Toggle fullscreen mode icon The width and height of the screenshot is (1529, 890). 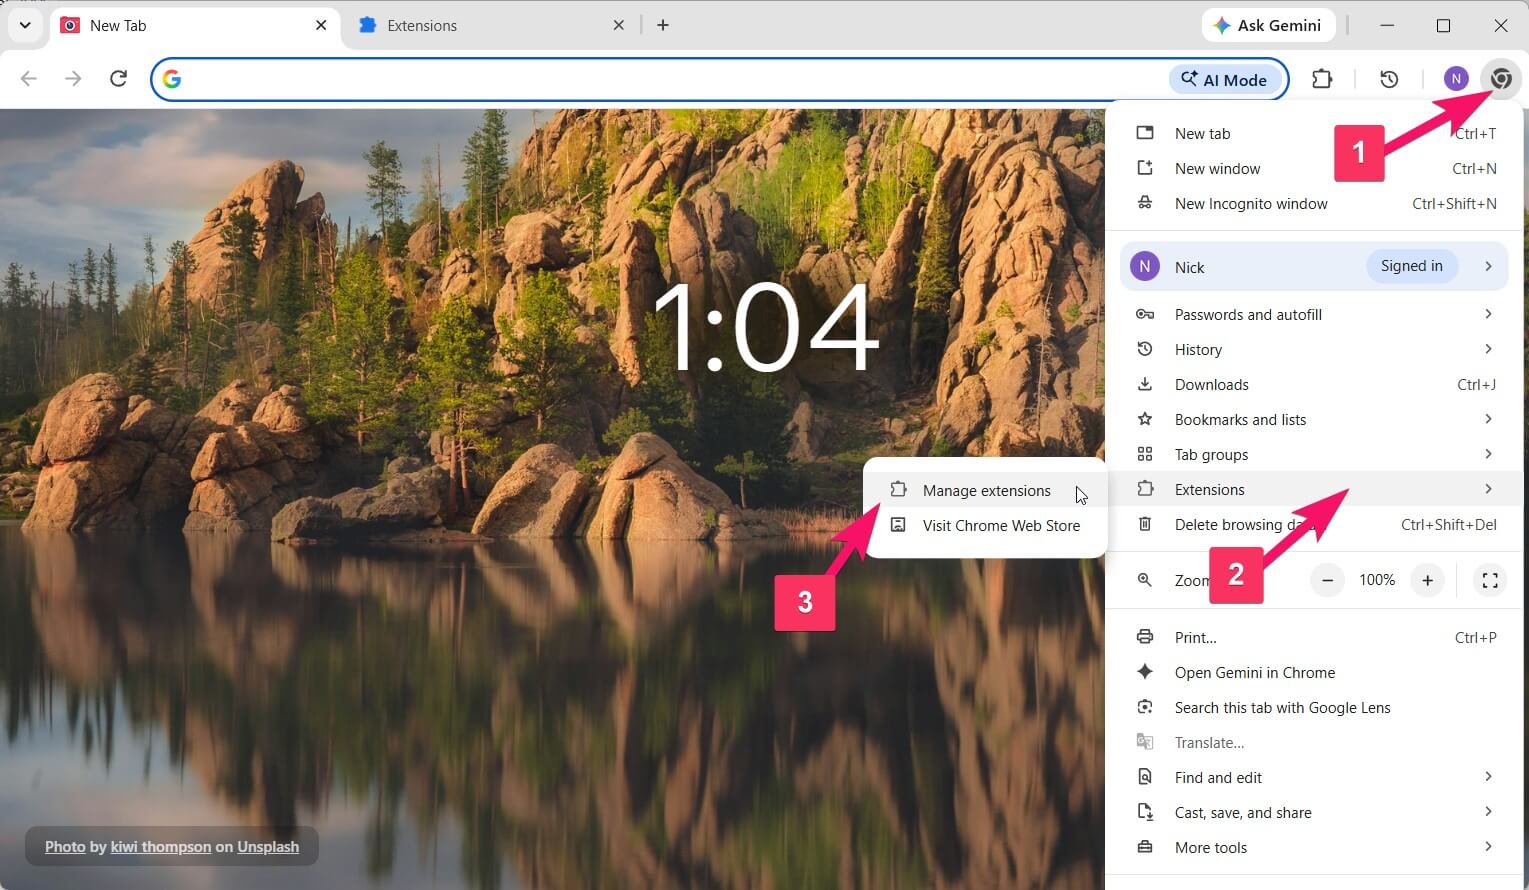pos(1489,580)
